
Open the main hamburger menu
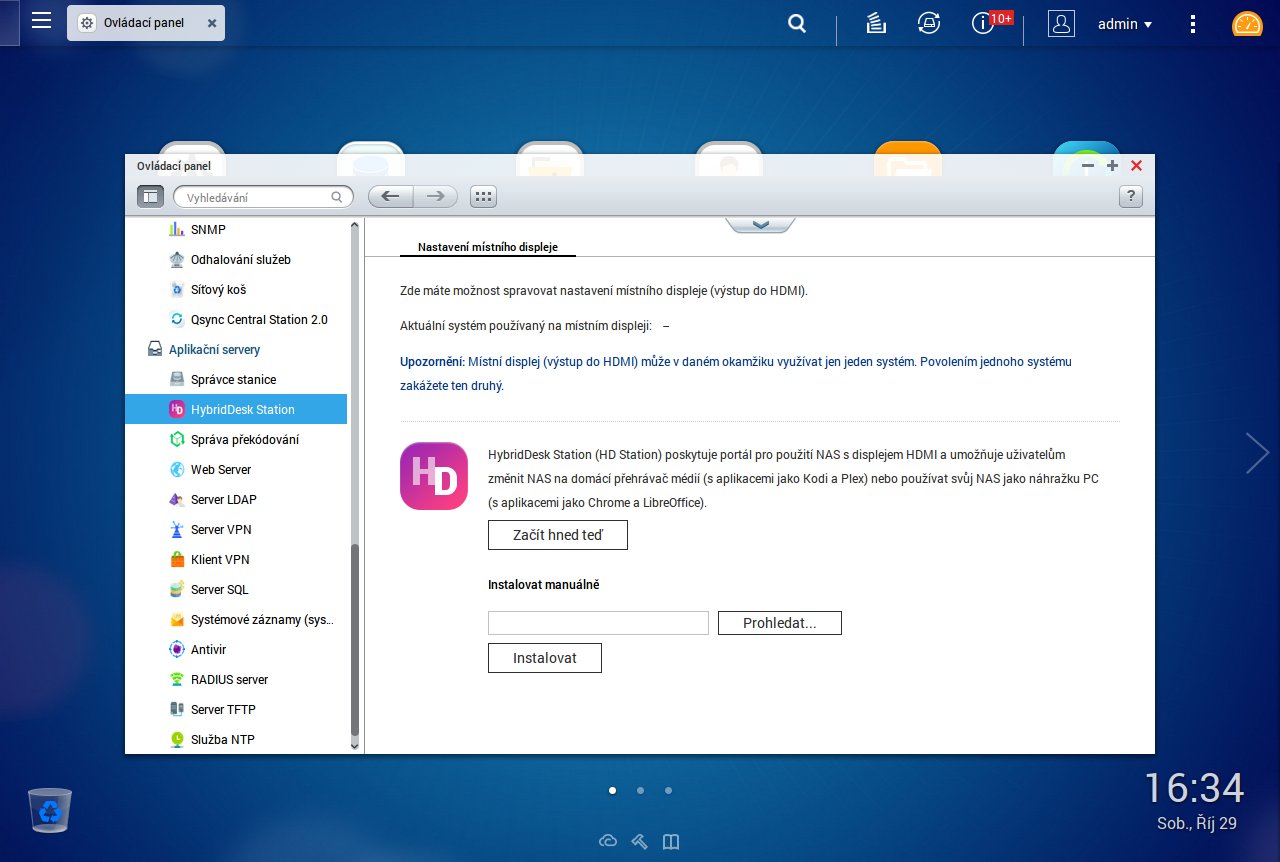coord(41,21)
